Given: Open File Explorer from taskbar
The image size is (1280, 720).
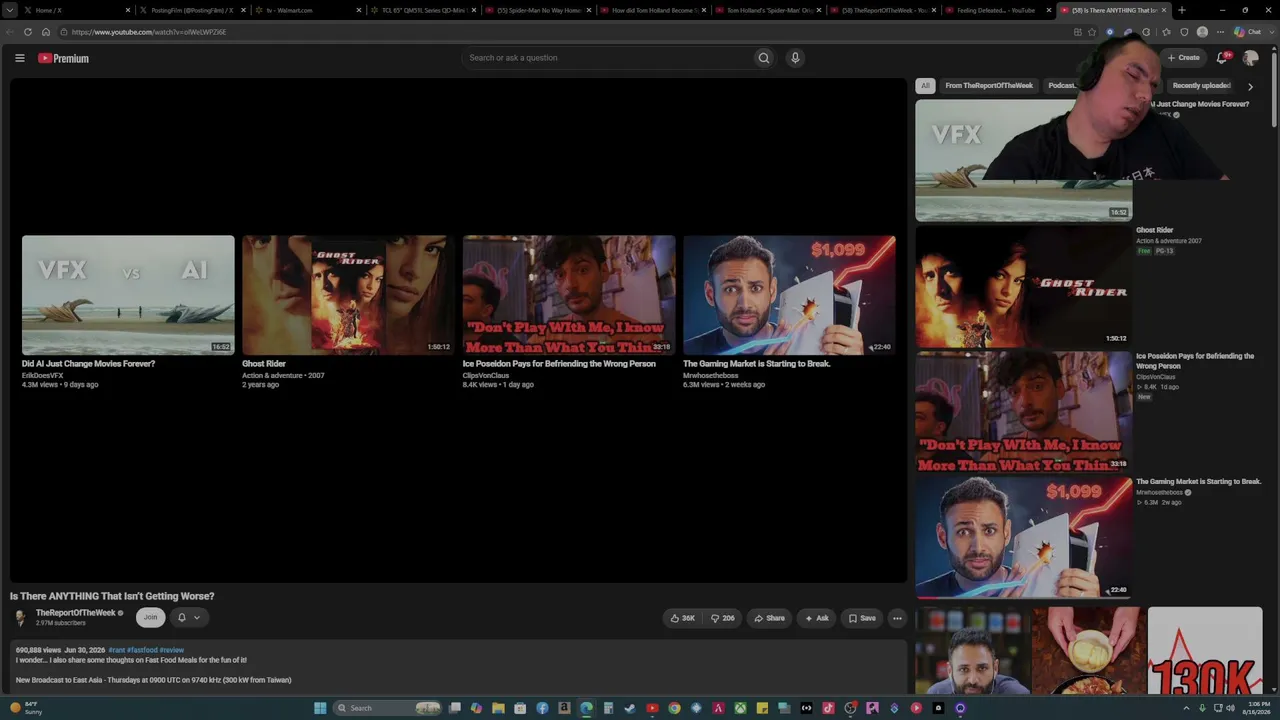Looking at the screenshot, I should 498,708.
